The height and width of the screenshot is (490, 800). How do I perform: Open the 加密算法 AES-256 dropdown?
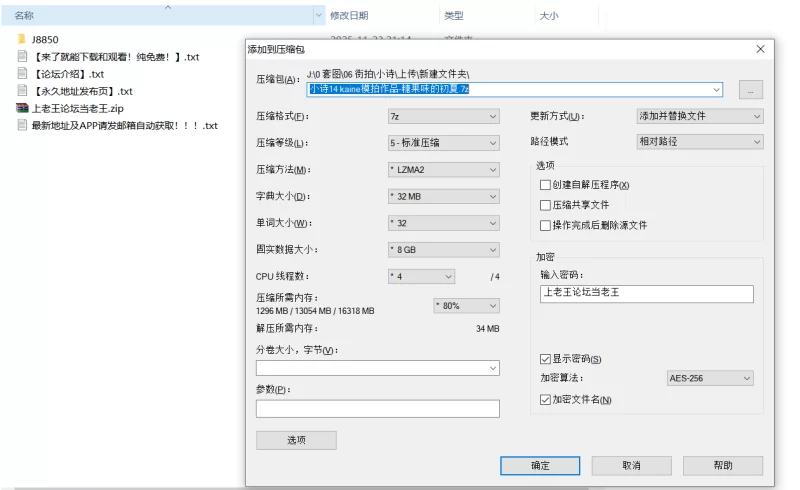pyautogui.click(x=709, y=379)
